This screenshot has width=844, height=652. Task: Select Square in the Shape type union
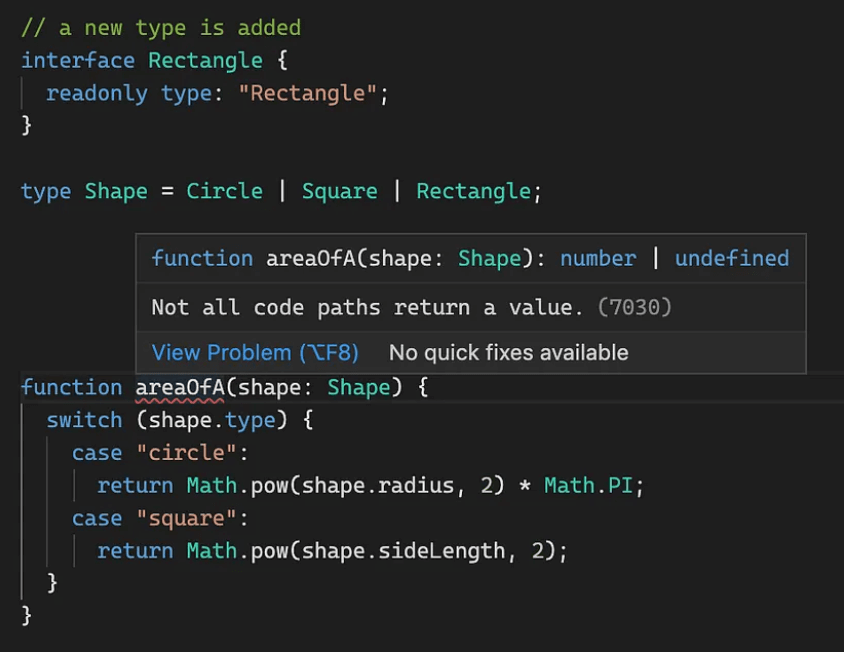(339, 191)
